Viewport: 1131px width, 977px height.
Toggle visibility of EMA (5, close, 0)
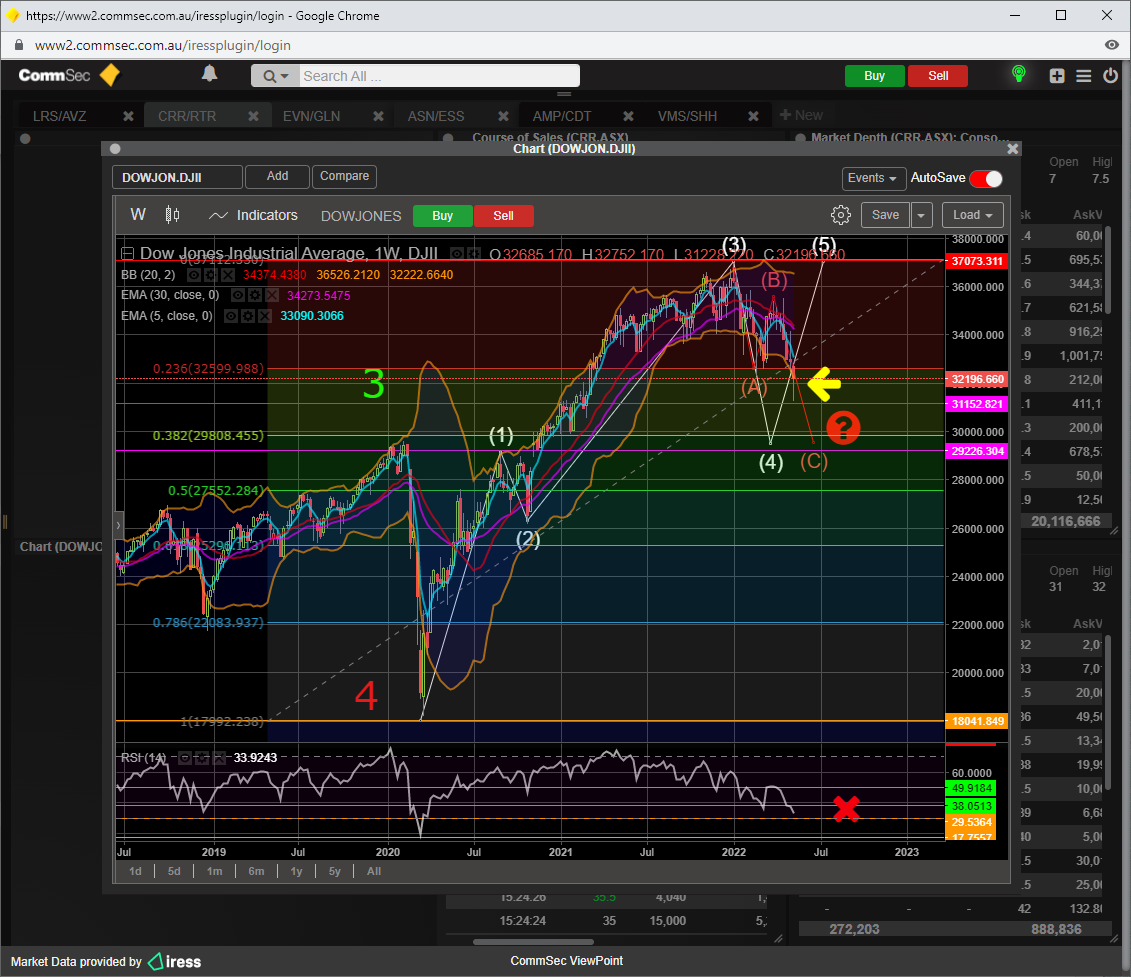[231, 316]
